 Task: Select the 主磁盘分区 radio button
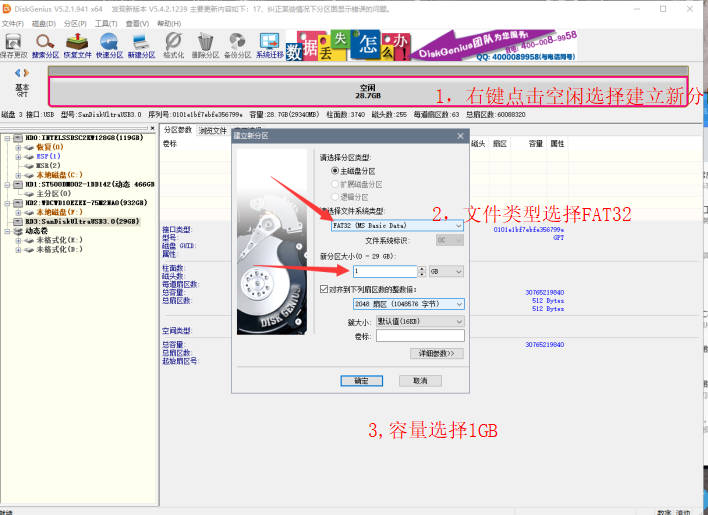[335, 171]
